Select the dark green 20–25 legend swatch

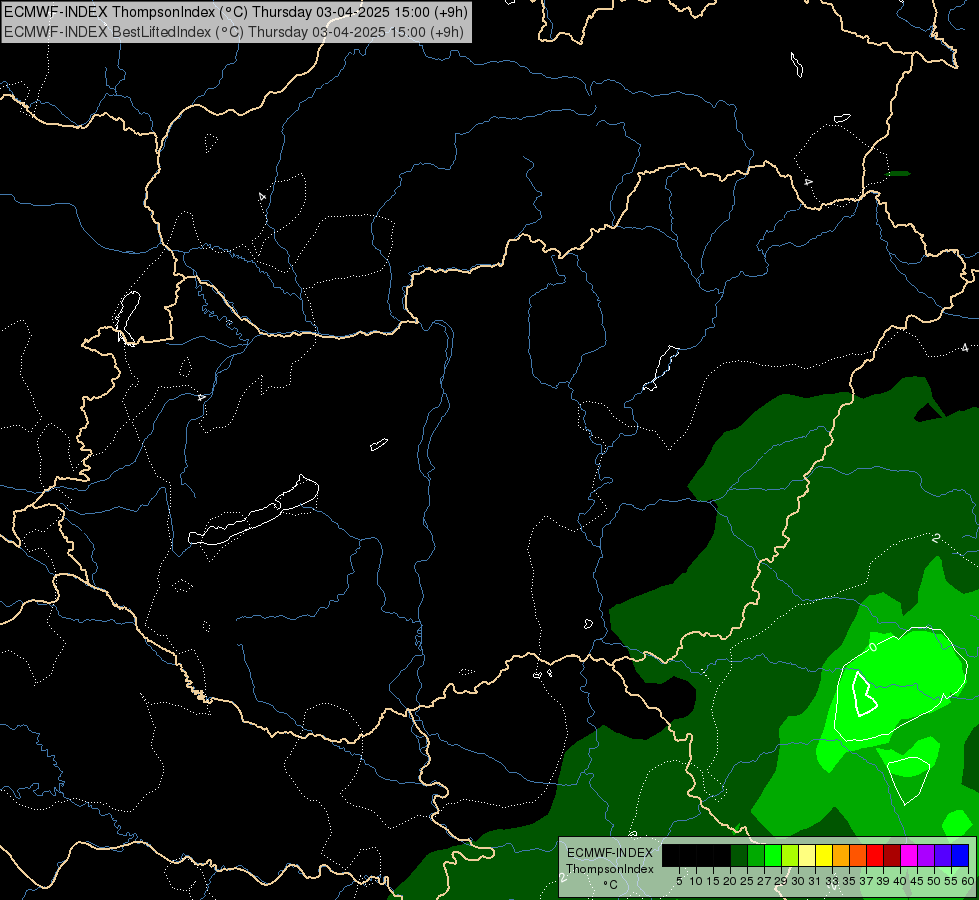(739, 855)
